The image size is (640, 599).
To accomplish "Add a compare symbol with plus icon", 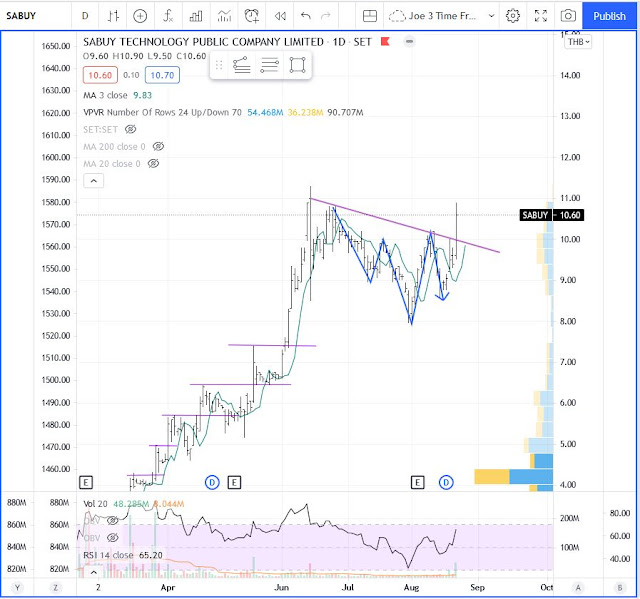I will tap(140, 16).
